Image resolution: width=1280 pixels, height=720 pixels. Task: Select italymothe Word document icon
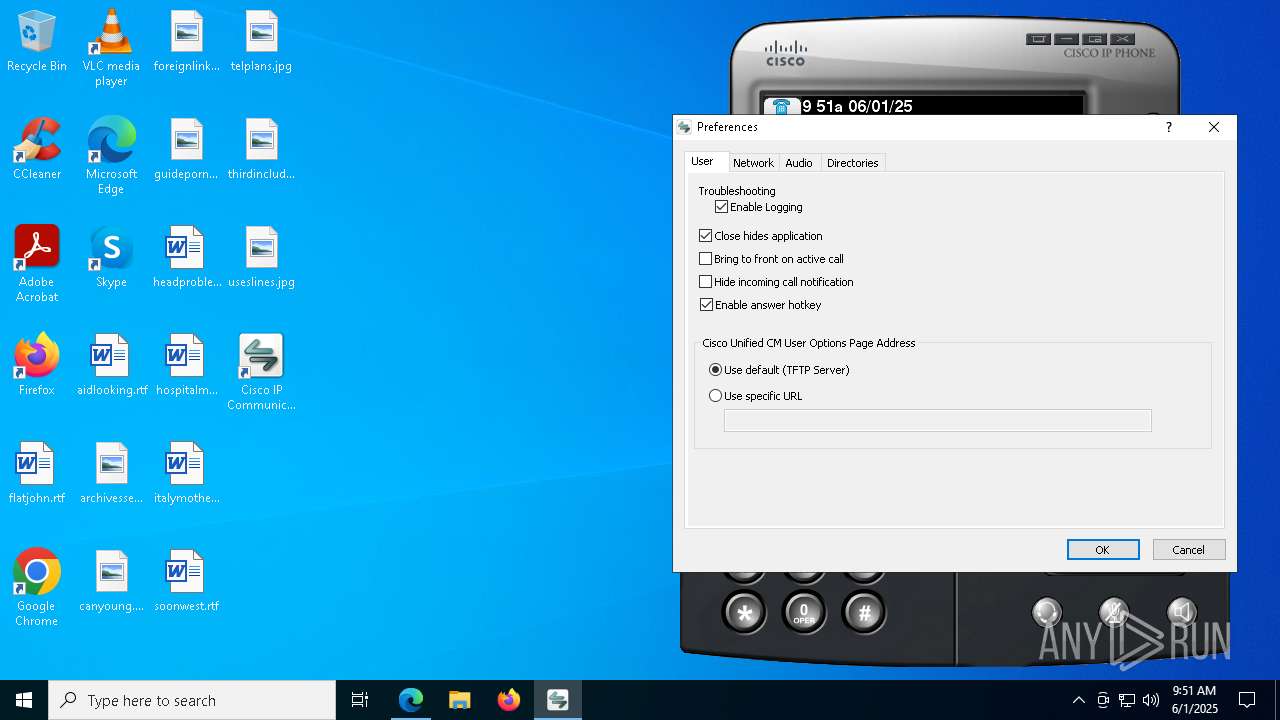tap(186, 474)
